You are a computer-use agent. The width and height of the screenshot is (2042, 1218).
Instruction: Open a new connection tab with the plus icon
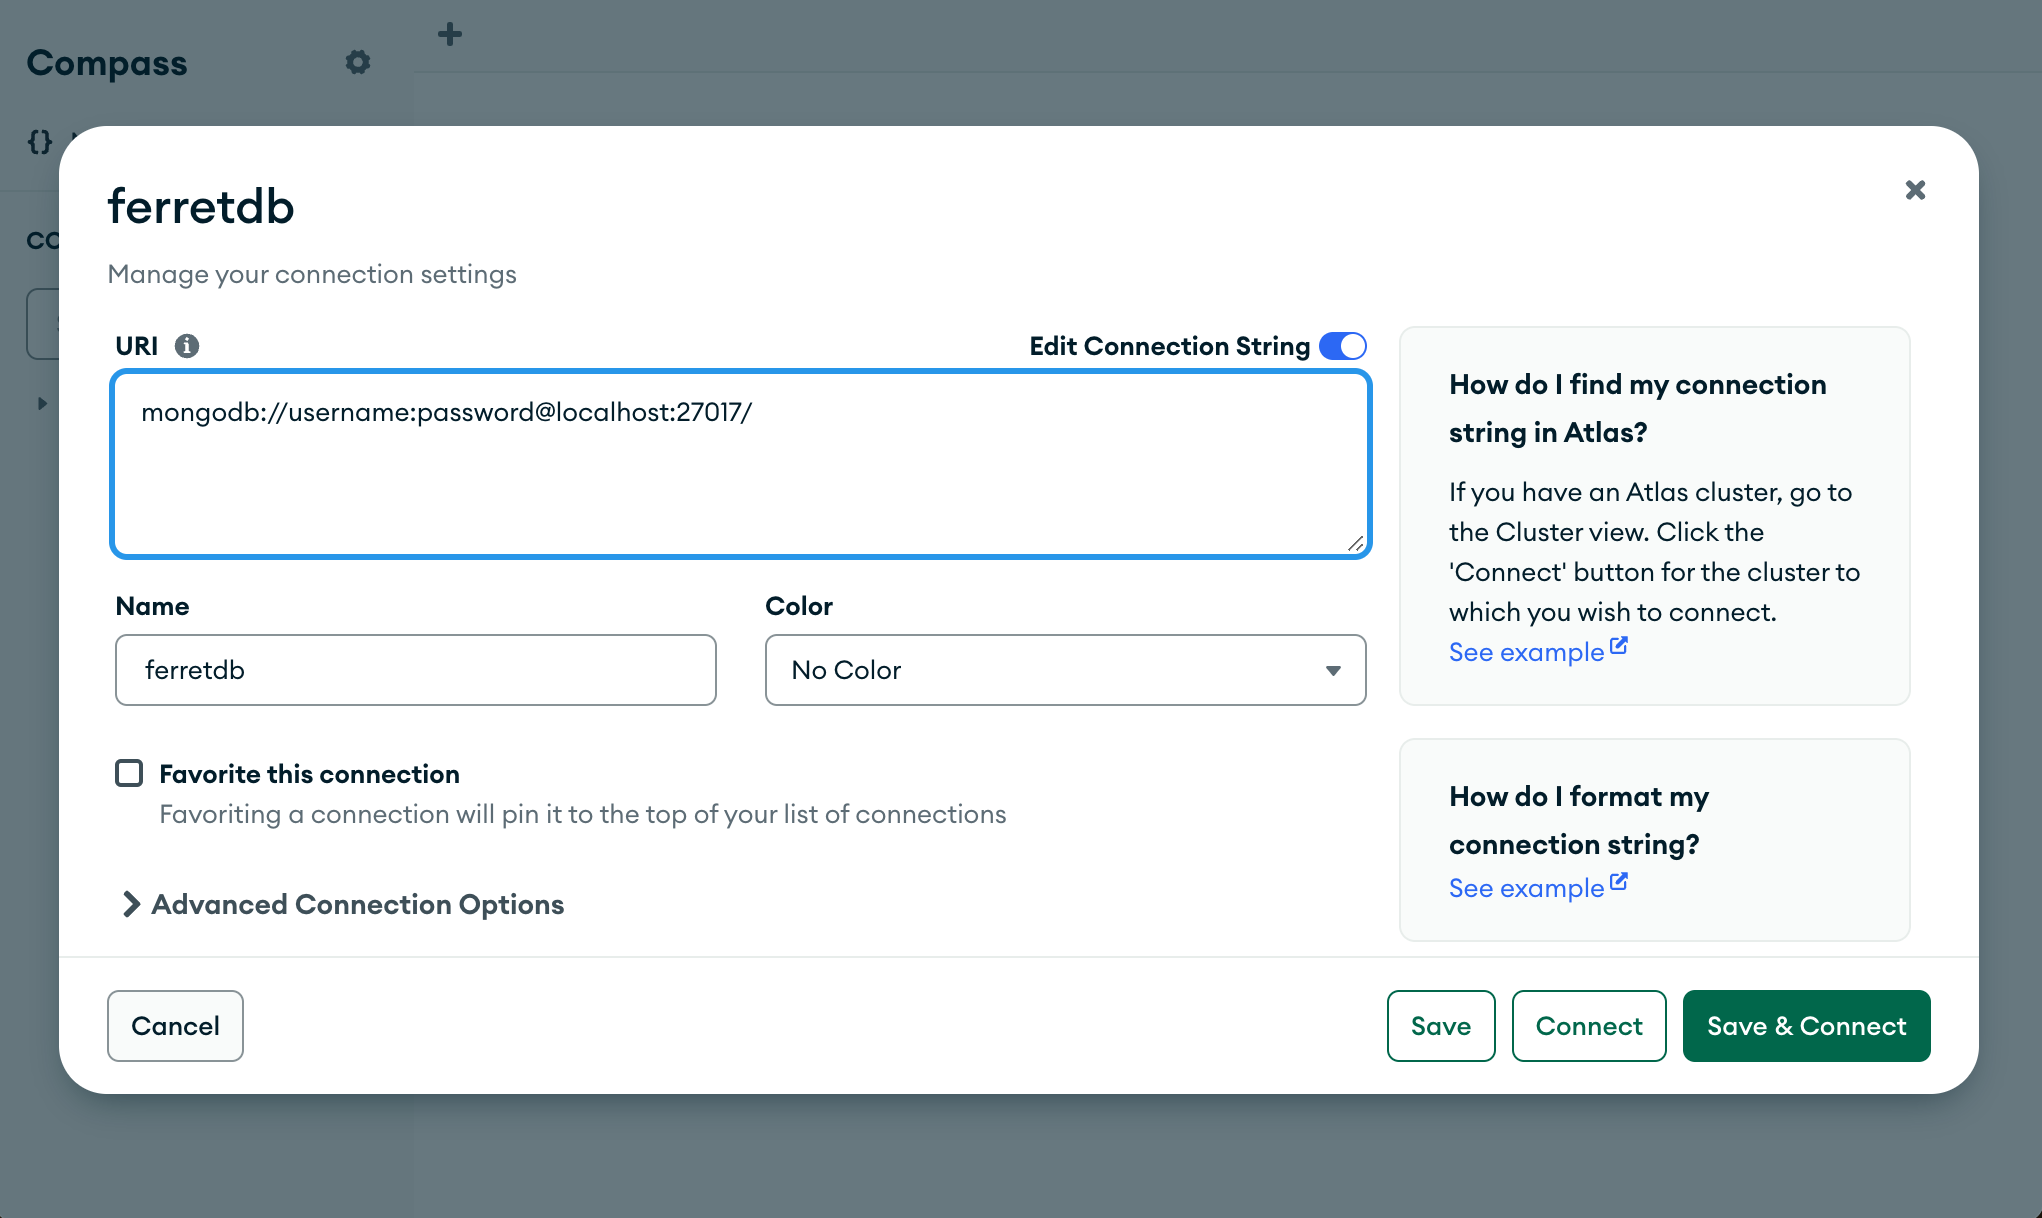coord(449,33)
